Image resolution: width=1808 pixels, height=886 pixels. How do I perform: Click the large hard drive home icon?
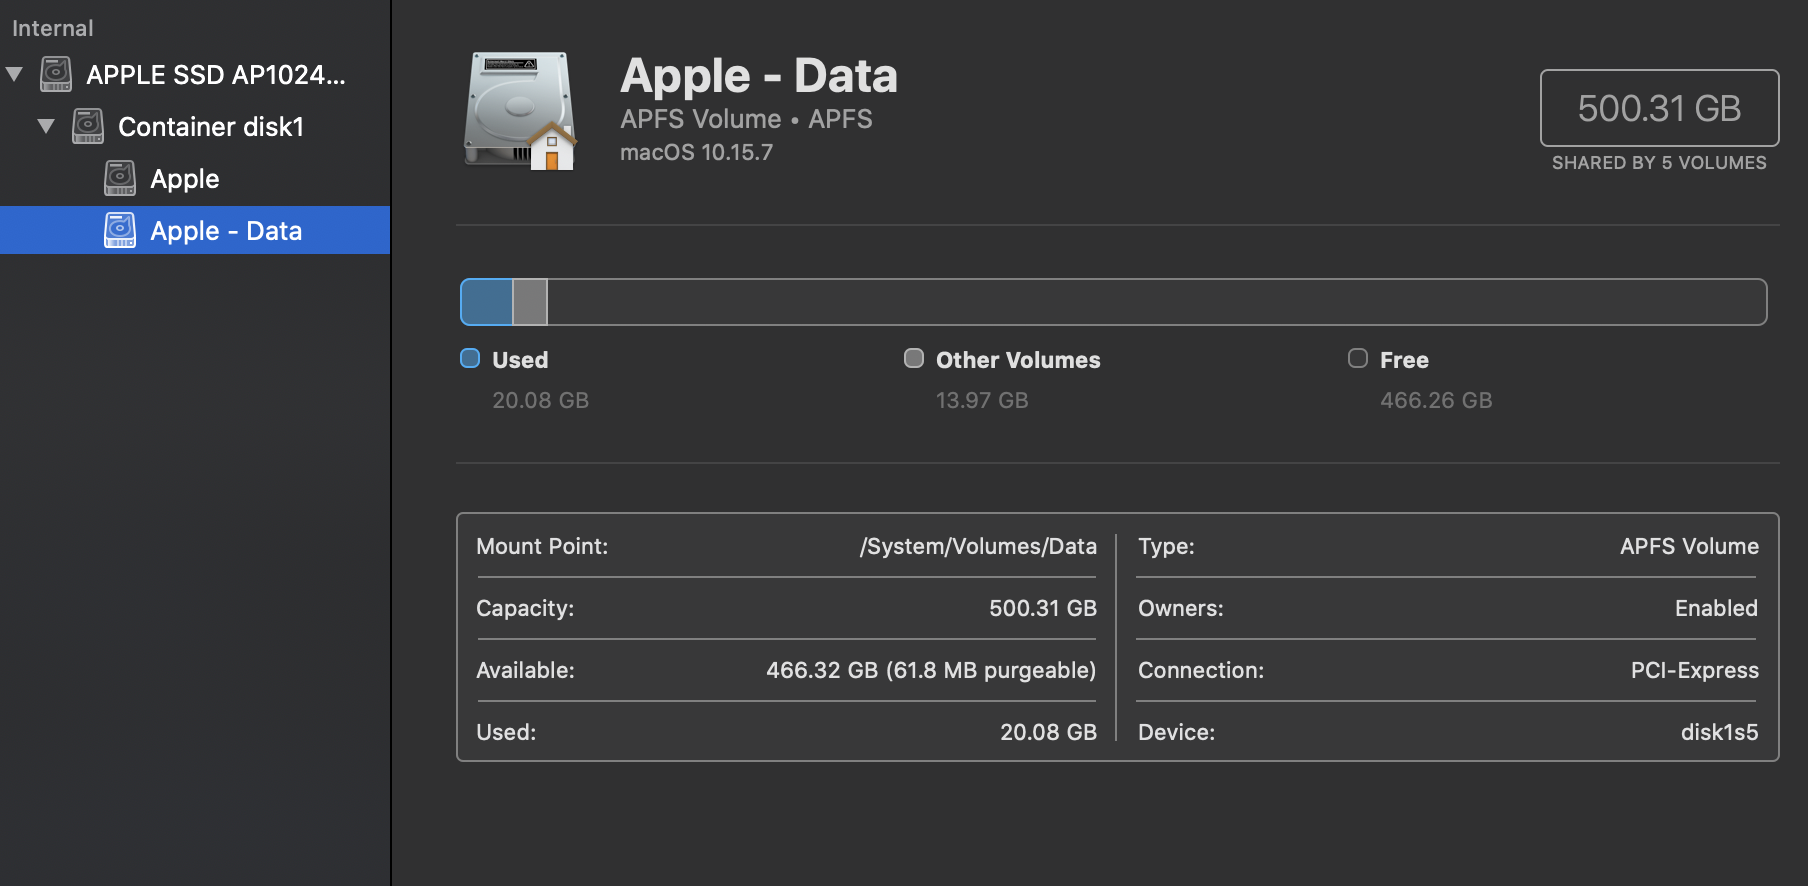coord(521,111)
